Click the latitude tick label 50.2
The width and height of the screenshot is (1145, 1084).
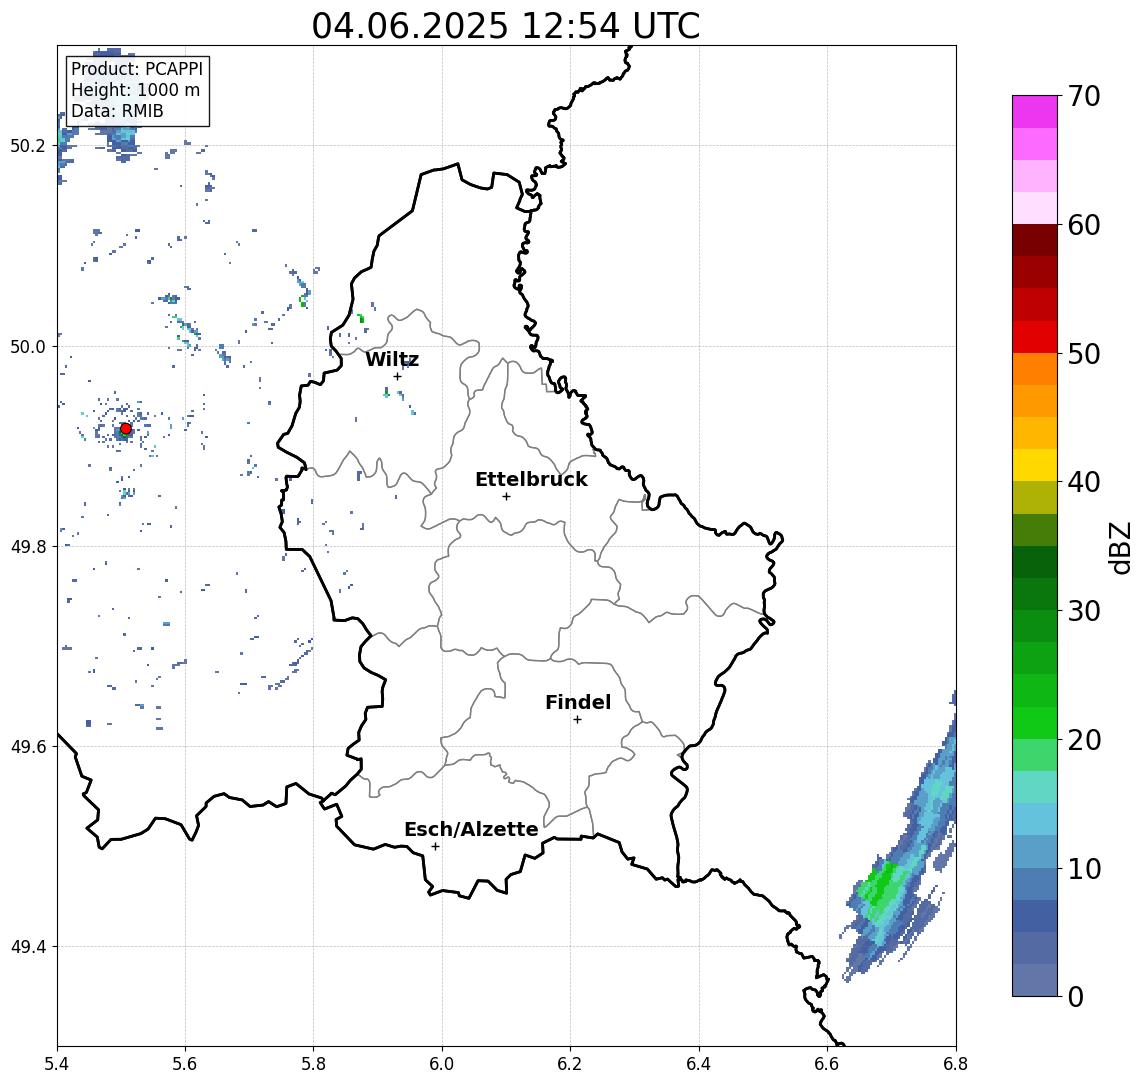coord(27,145)
